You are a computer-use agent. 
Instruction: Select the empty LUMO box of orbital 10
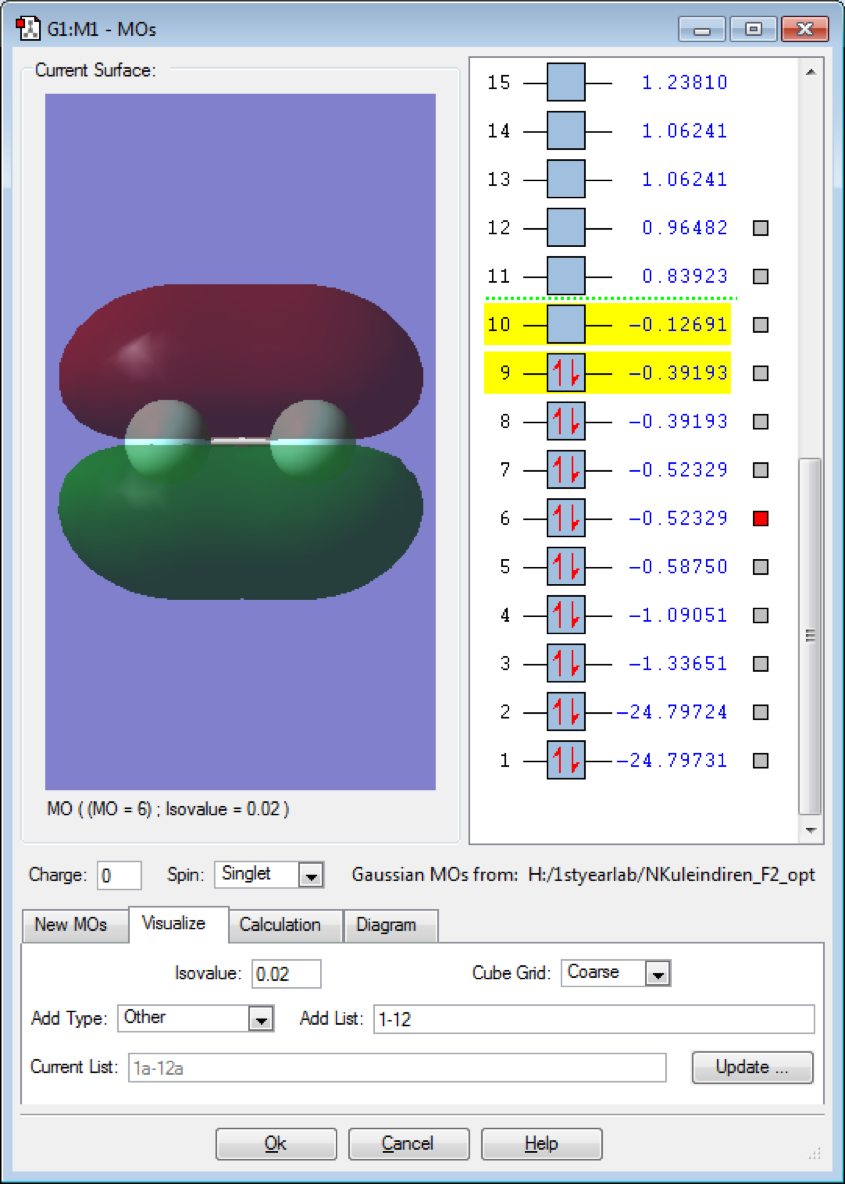point(566,325)
